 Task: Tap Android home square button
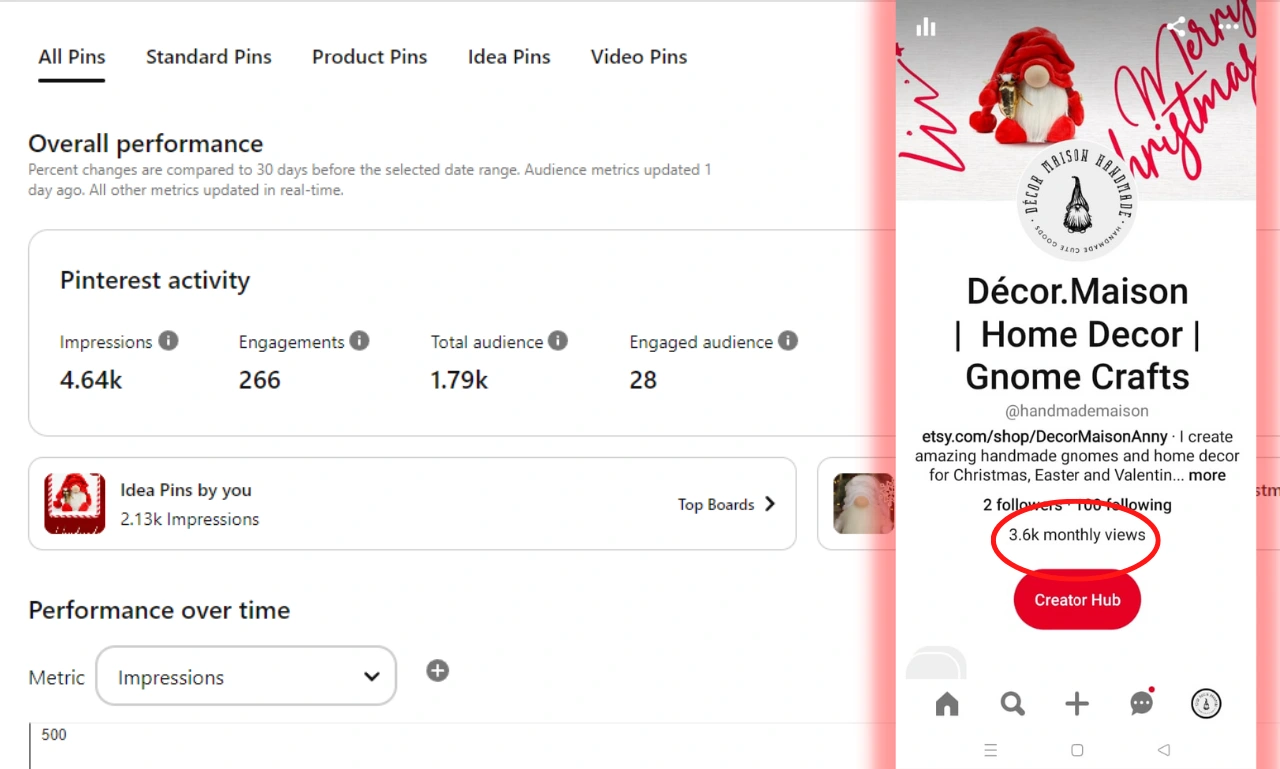[x=1077, y=750]
